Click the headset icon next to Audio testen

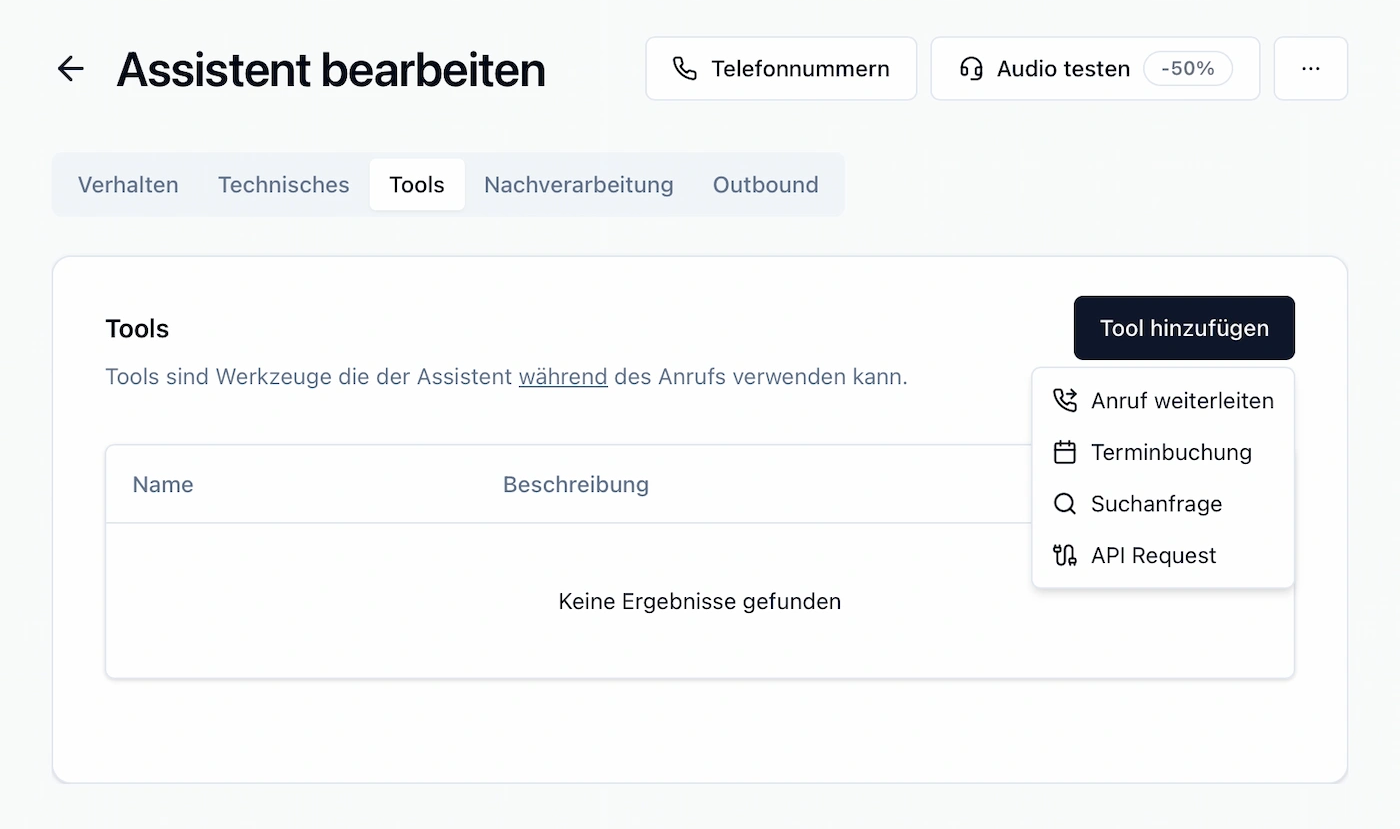click(971, 68)
